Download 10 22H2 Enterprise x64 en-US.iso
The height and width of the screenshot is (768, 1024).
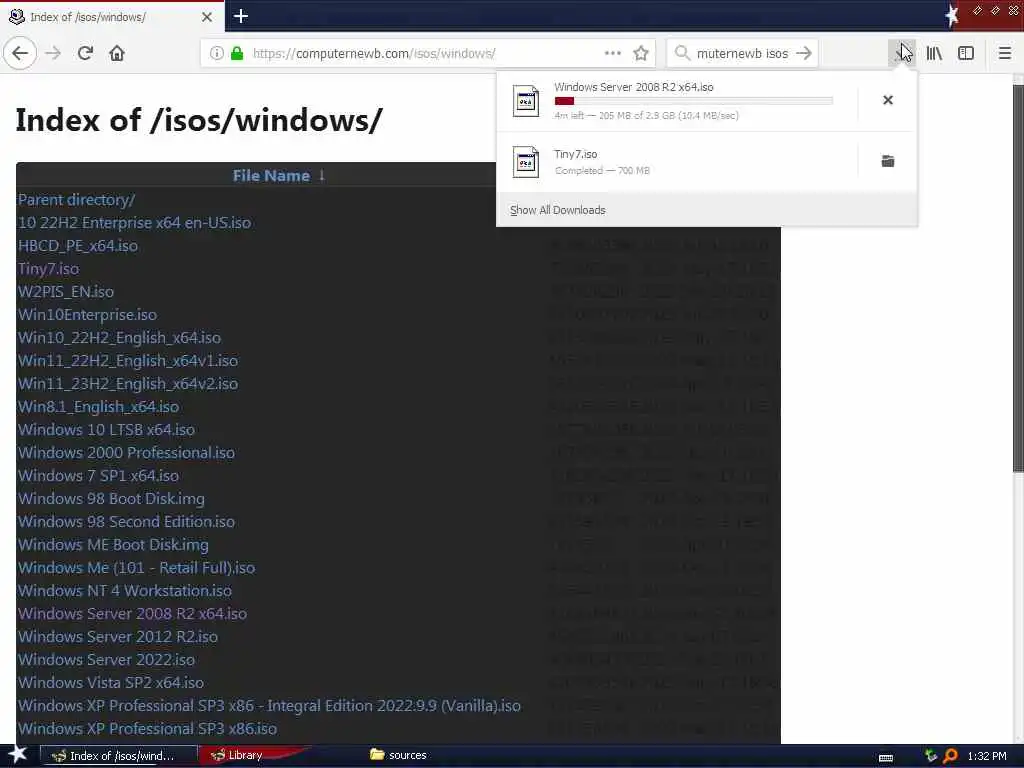(135, 223)
